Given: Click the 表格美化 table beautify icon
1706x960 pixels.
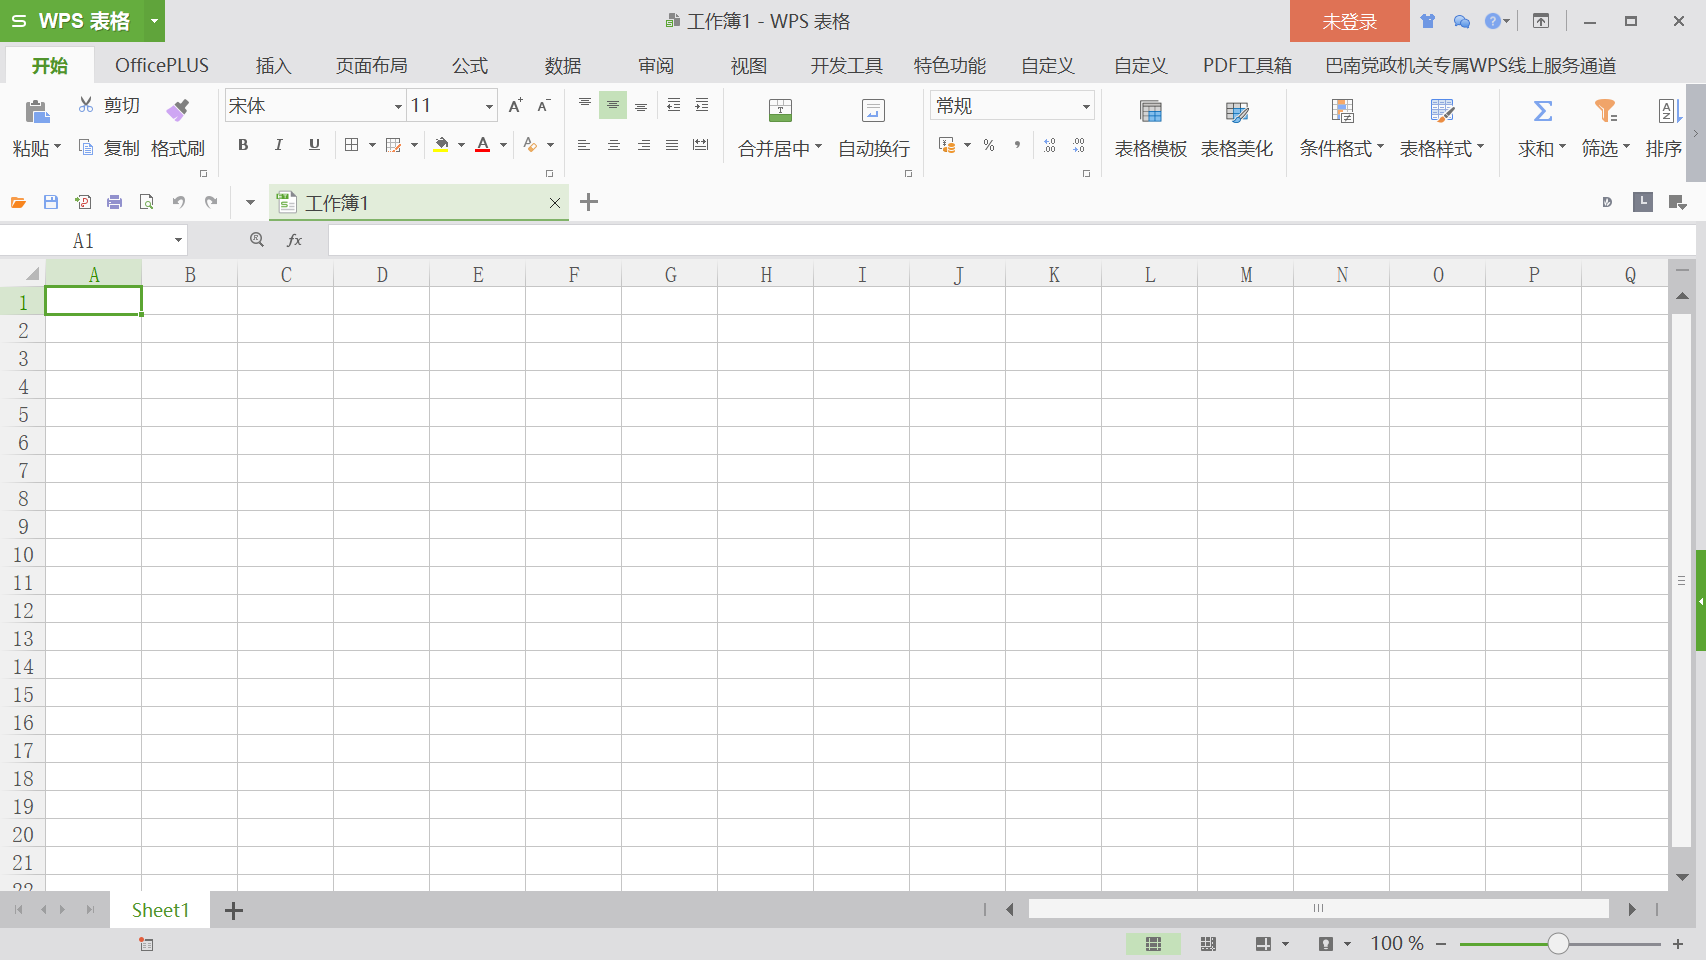Looking at the screenshot, I should point(1237,111).
